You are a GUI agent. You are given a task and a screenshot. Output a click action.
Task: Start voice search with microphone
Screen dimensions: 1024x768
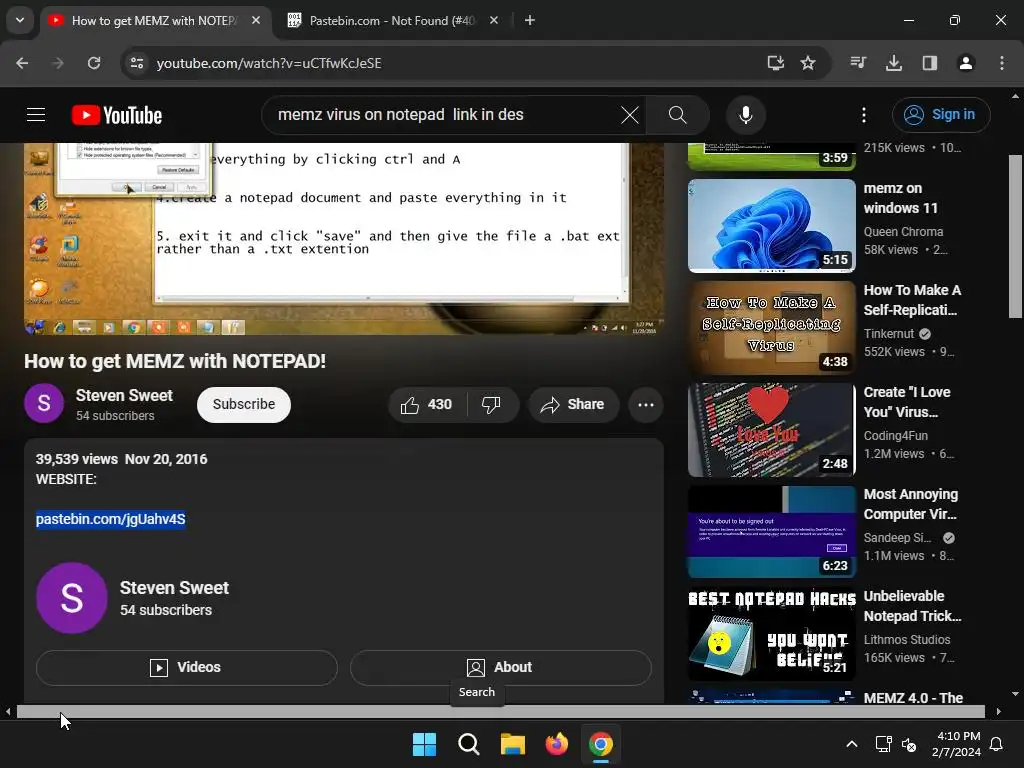(x=745, y=115)
